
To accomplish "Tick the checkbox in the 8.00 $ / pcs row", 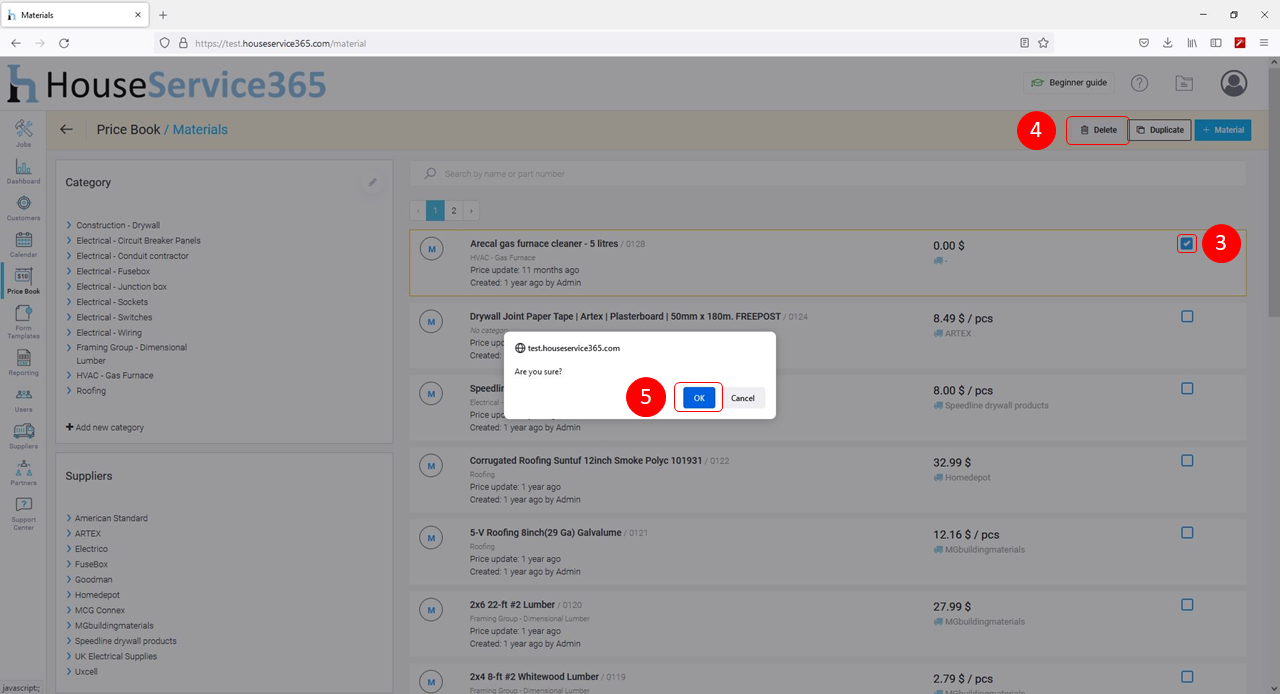I will coord(1187,388).
